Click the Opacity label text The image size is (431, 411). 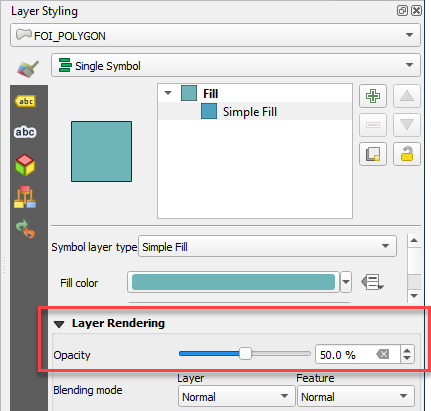(72, 355)
